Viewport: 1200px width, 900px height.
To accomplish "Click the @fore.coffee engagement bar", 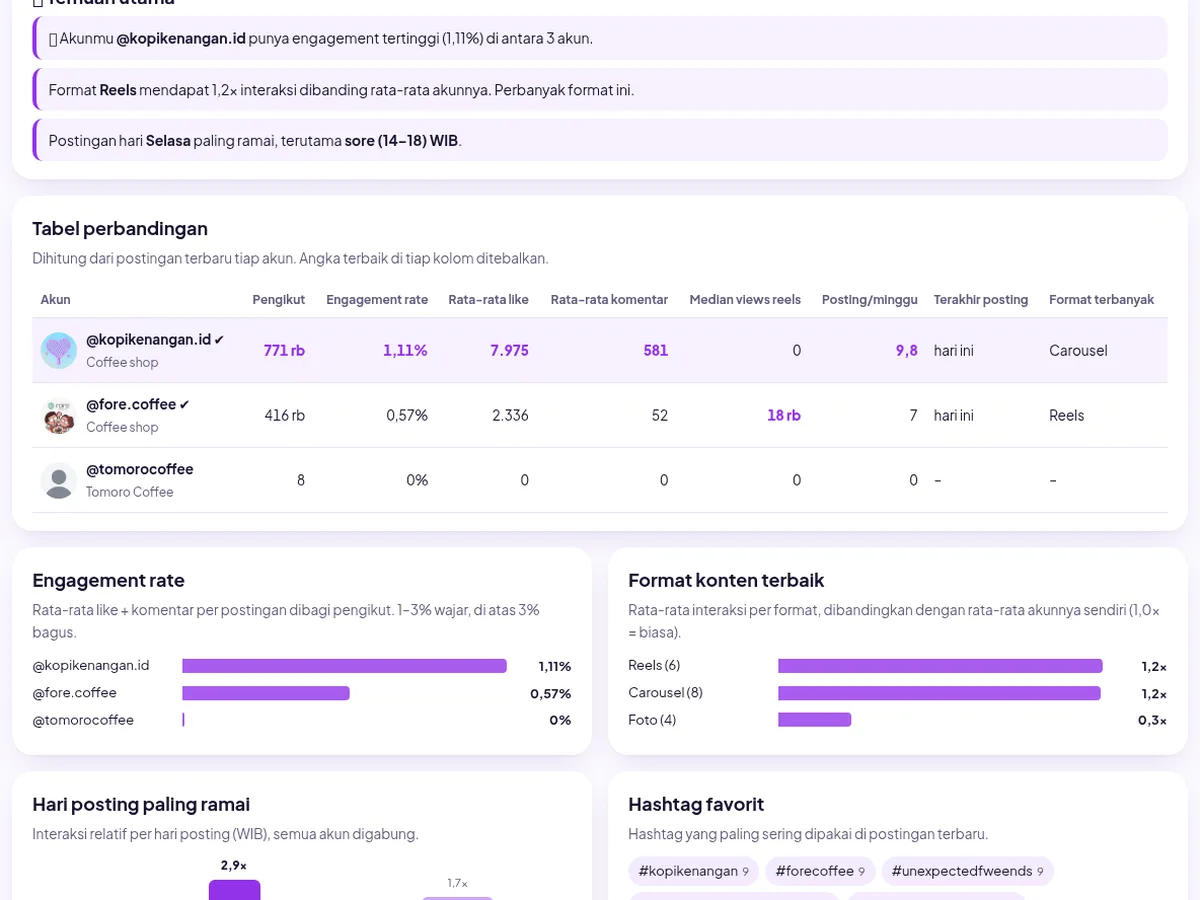I will 266,693.
